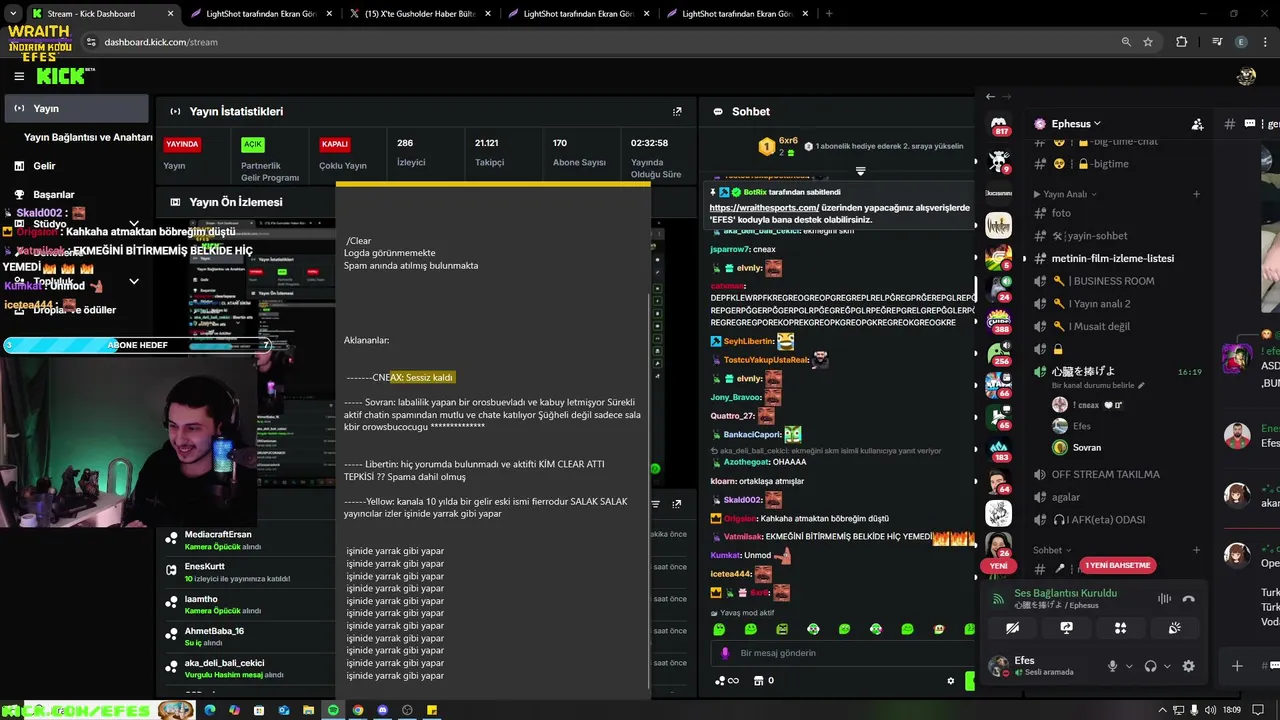
Task: Click the Discord back arrow
Action: (990, 97)
